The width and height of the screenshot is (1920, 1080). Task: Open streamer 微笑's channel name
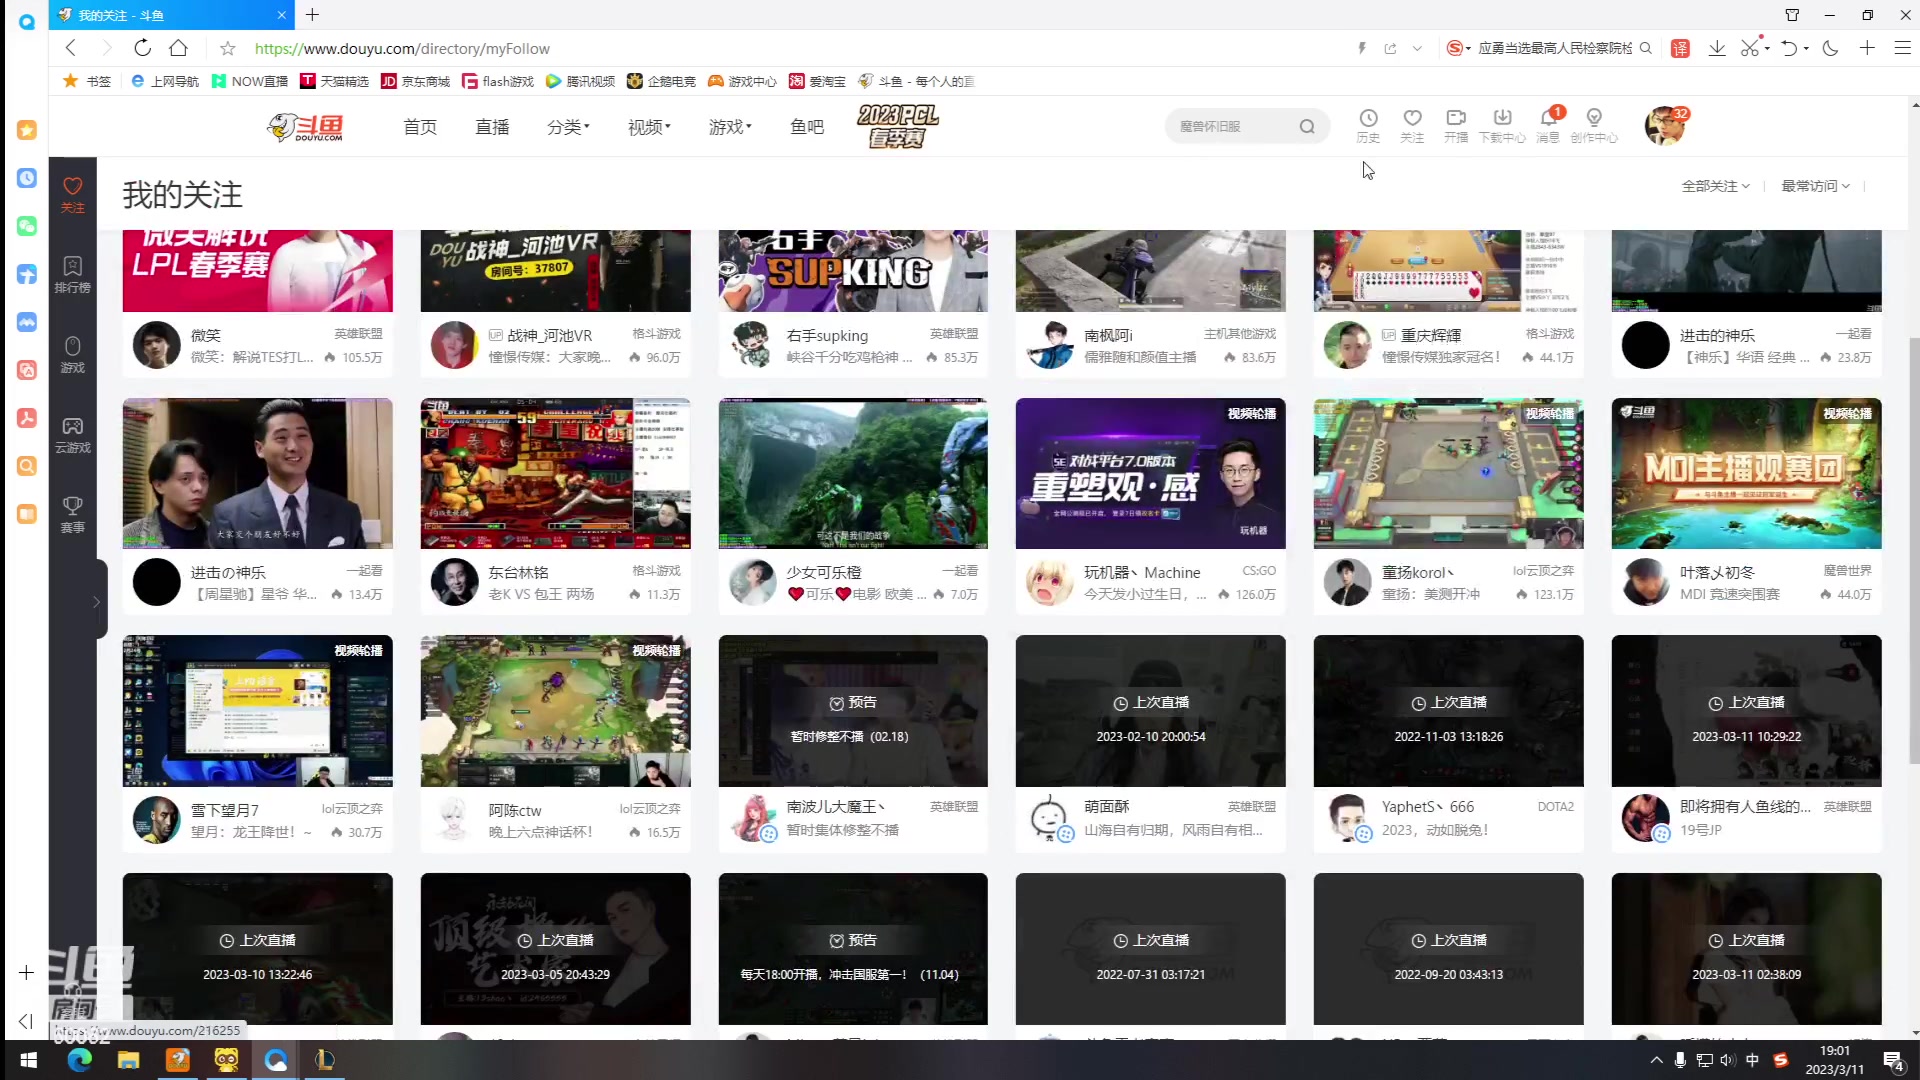tap(206, 335)
